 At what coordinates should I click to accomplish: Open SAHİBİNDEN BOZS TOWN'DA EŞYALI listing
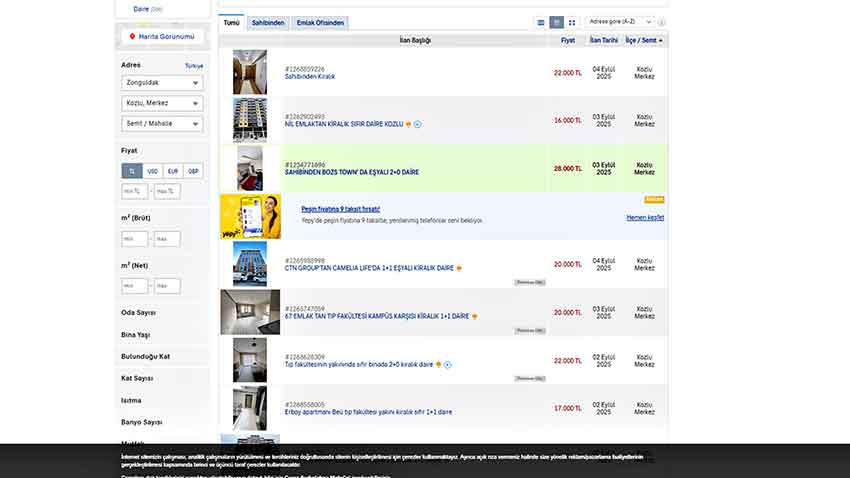(x=352, y=172)
